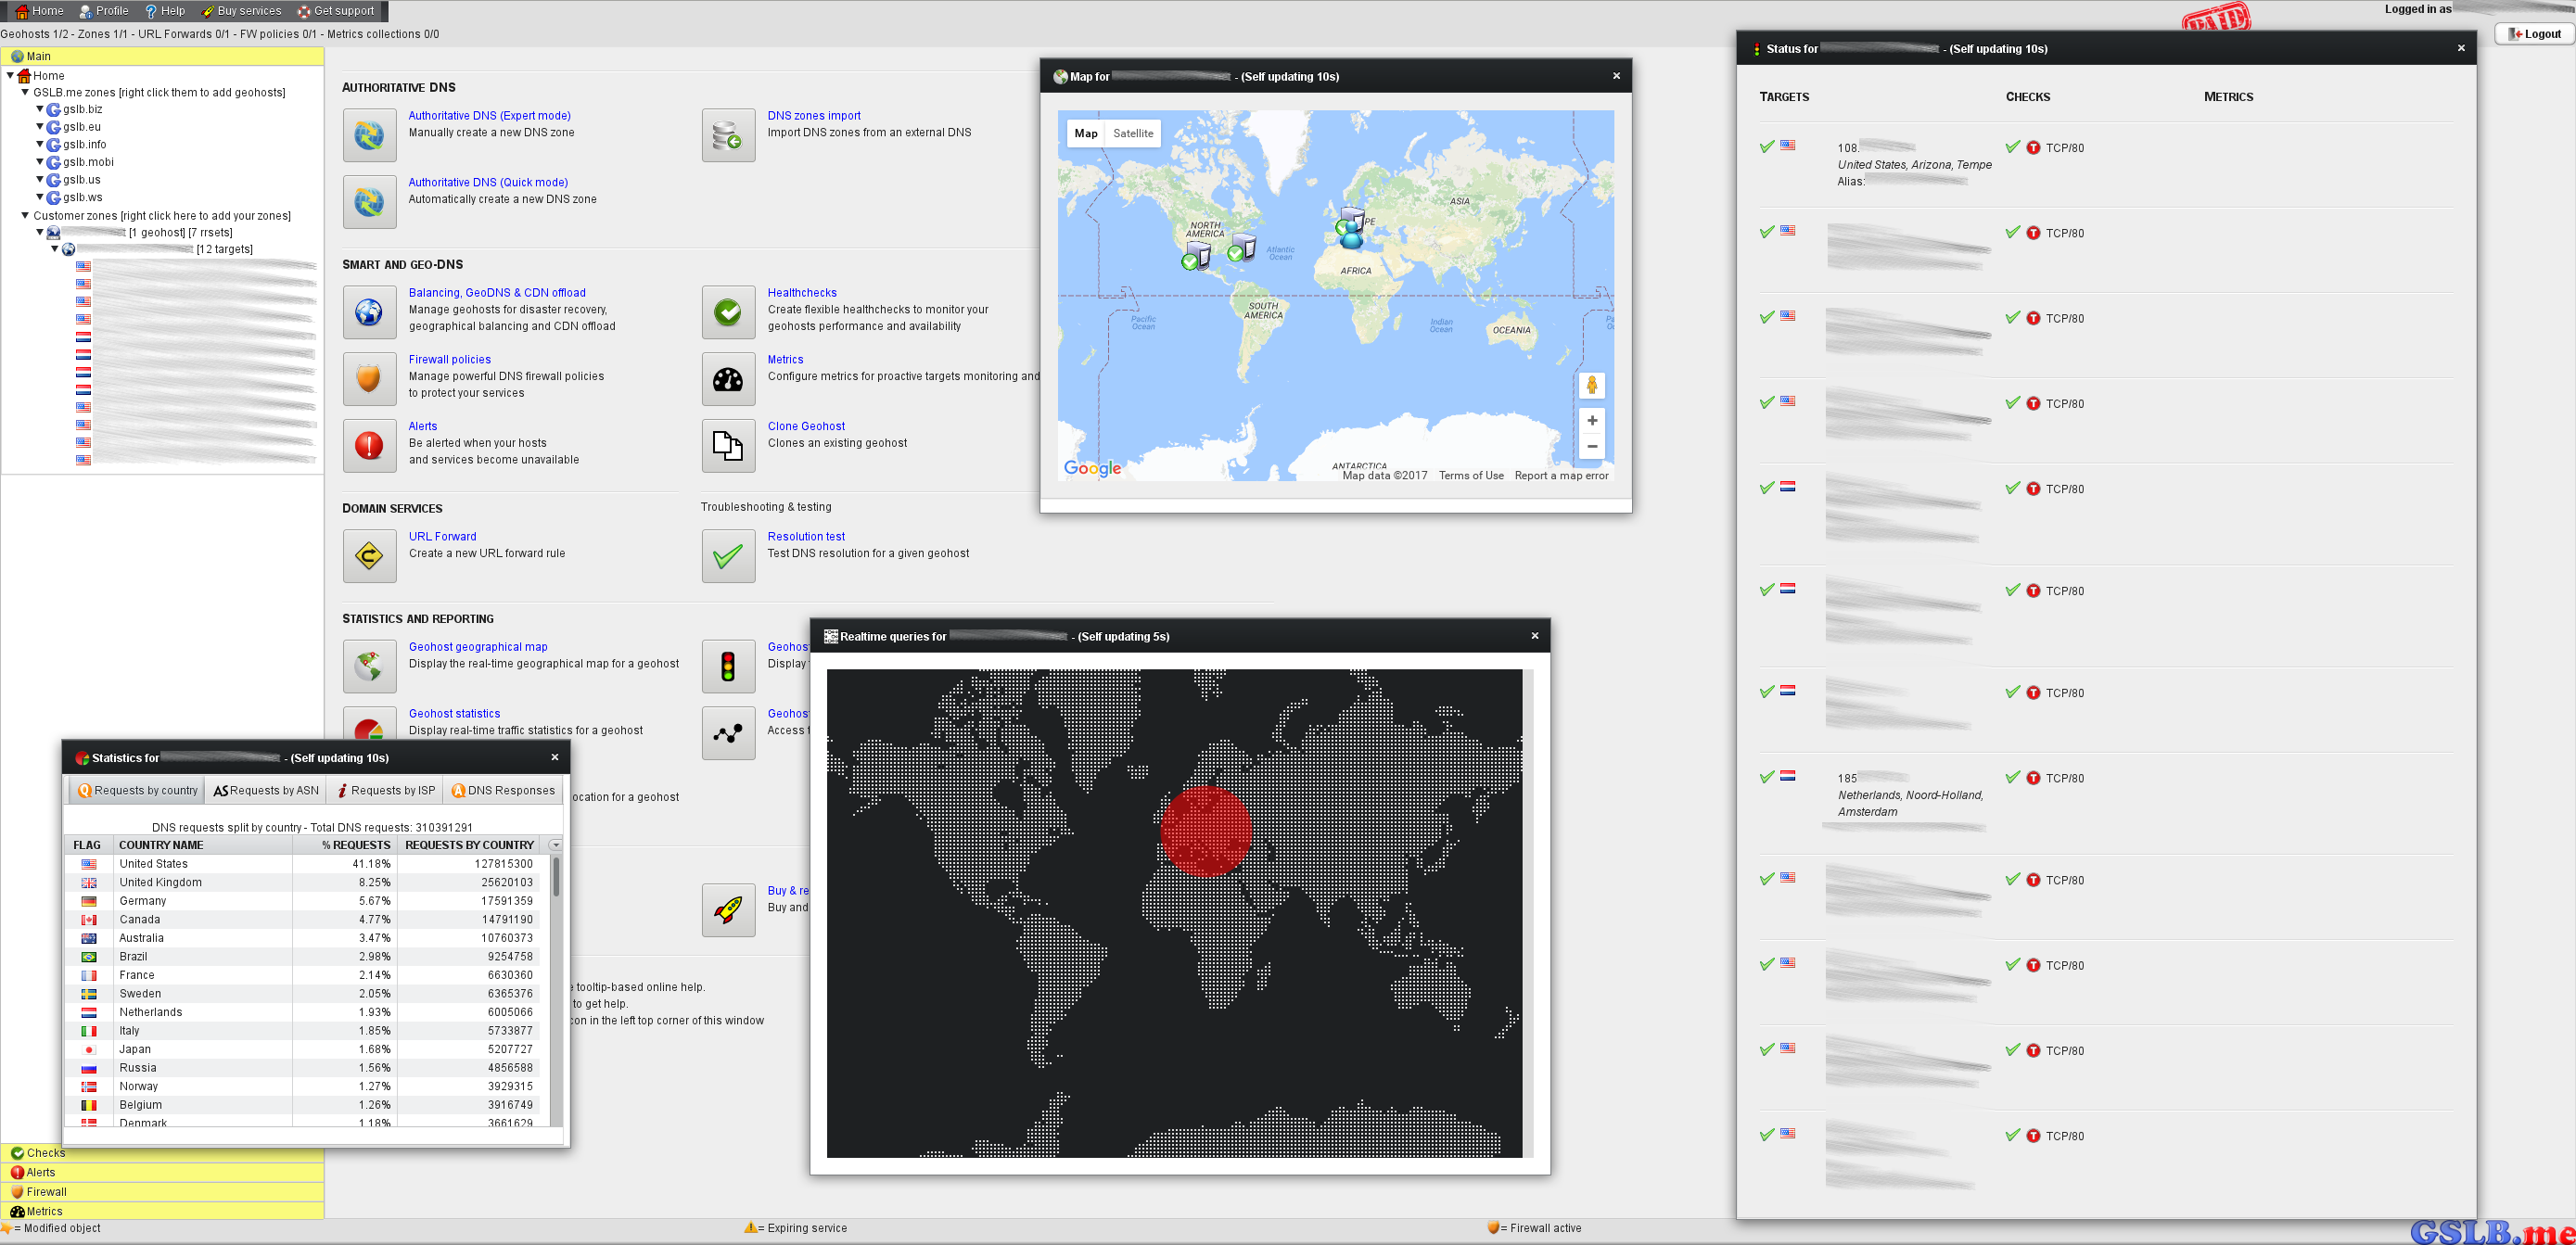
Task: Switch map to Satellite view
Action: (1133, 133)
